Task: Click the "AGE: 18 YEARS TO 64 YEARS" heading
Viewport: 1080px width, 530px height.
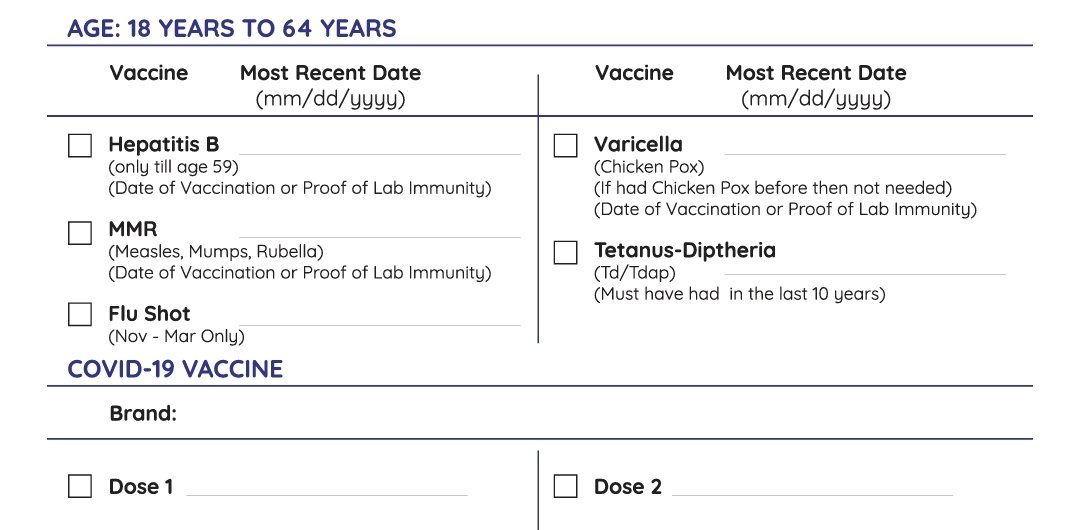Action: click(232, 29)
